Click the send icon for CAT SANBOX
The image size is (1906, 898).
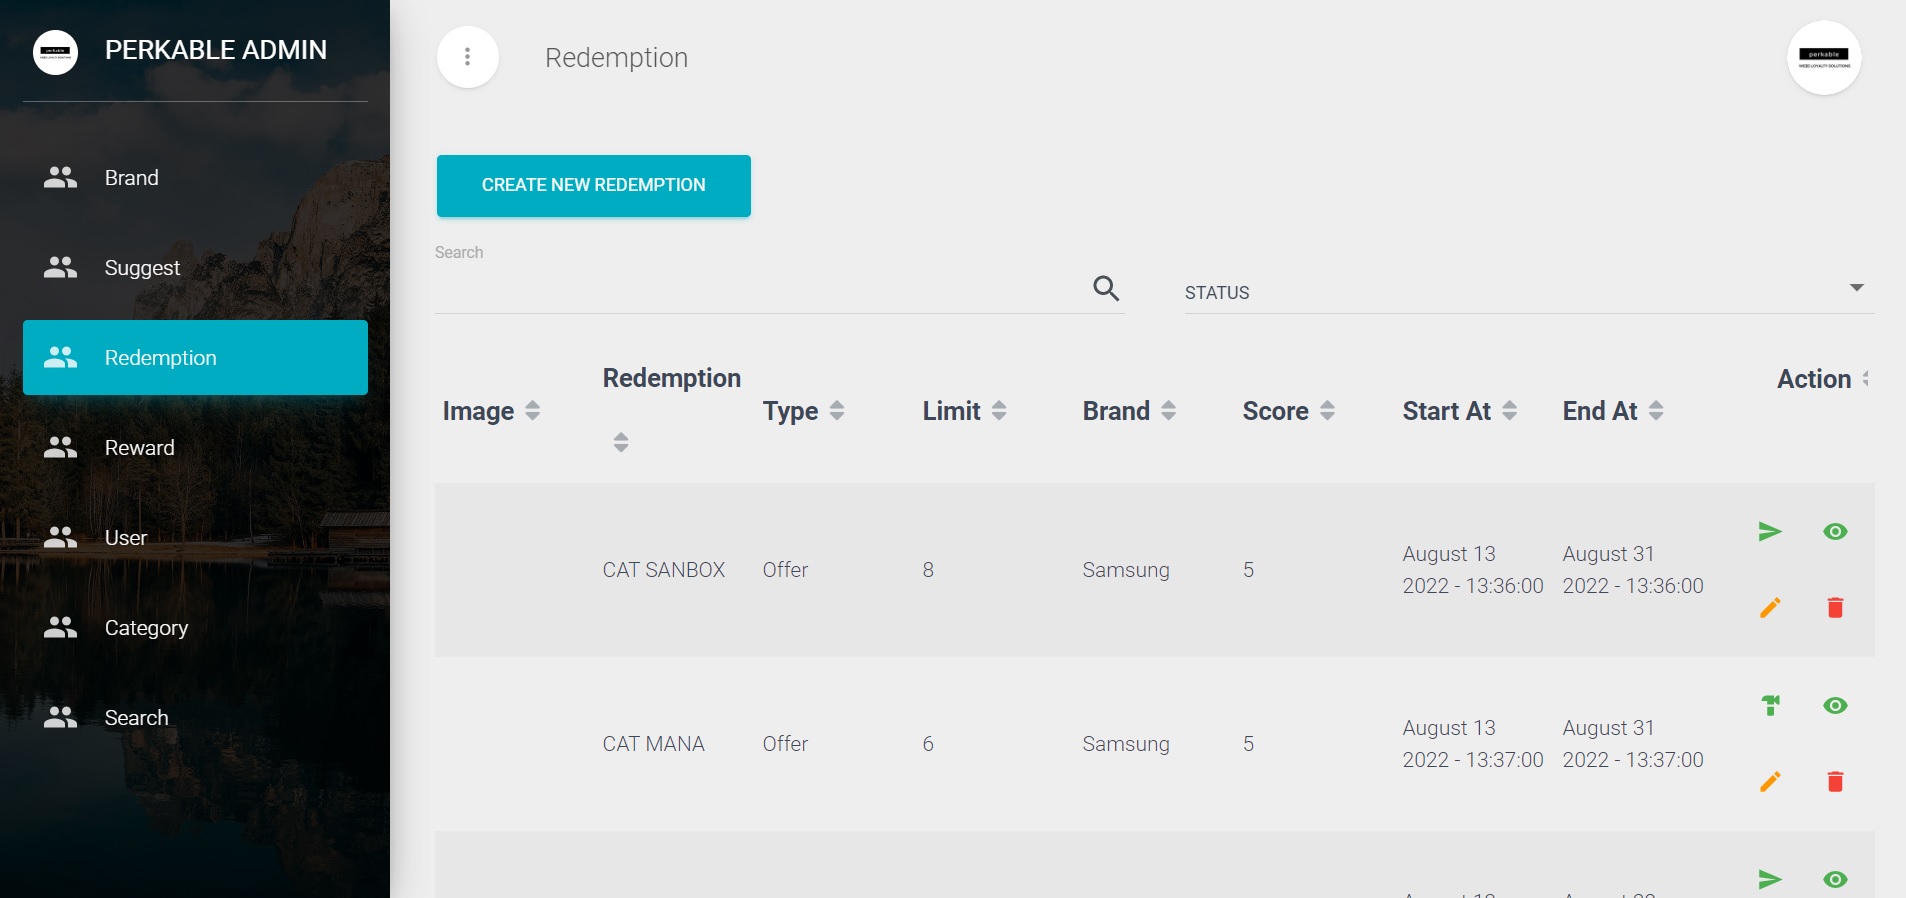pyautogui.click(x=1770, y=531)
